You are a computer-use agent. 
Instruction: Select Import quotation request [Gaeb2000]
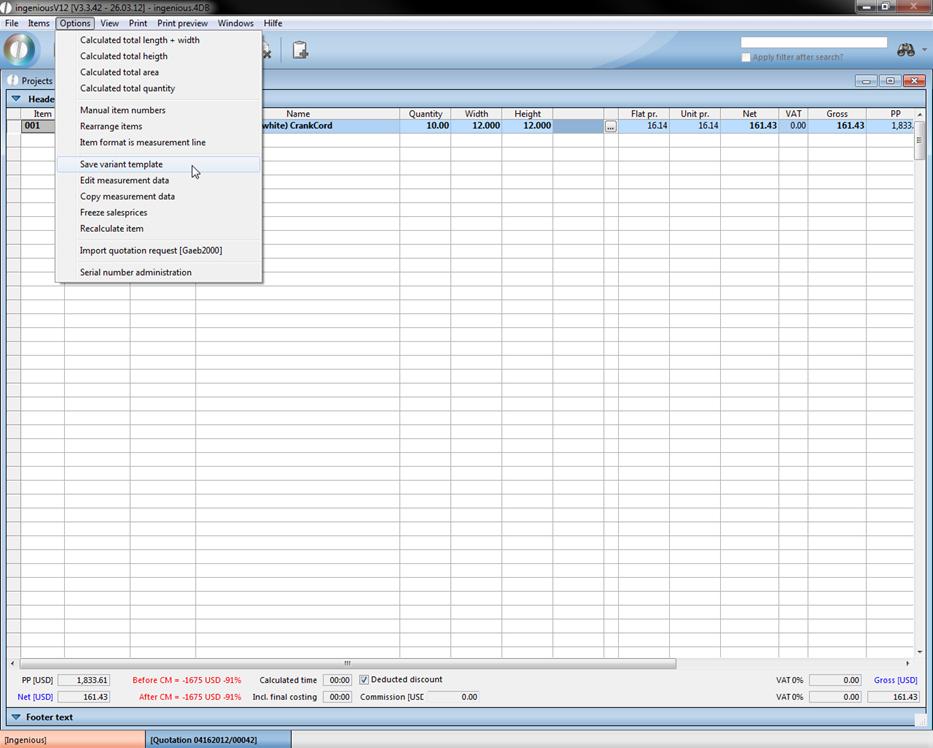[x=150, y=250]
